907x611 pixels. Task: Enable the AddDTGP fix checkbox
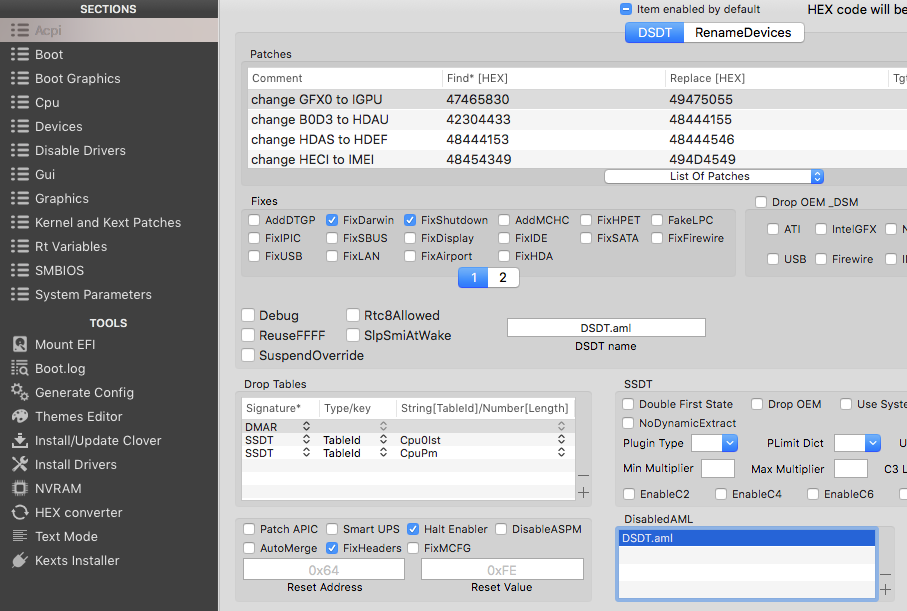pyautogui.click(x=254, y=220)
